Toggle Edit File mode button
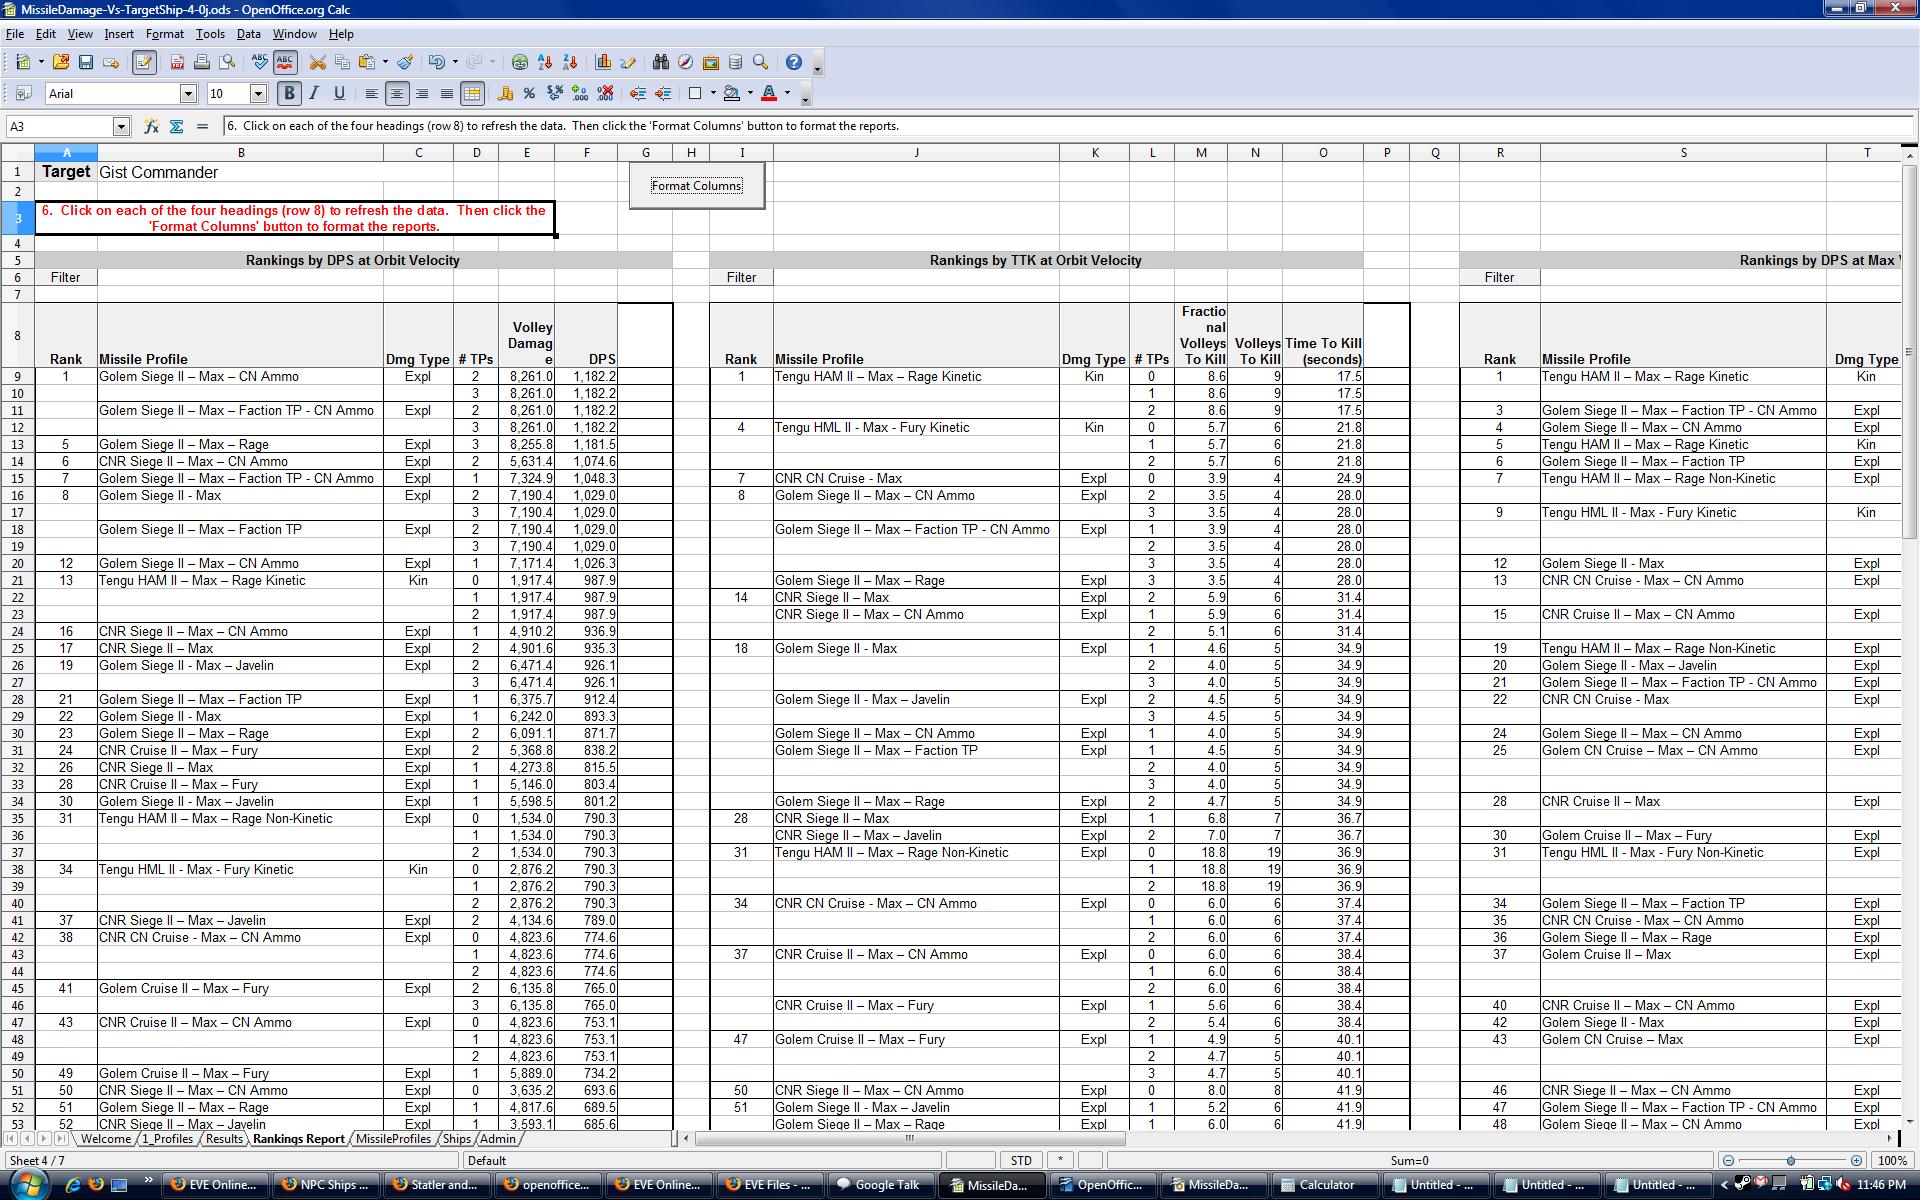The height and width of the screenshot is (1200, 1920). 143,62
